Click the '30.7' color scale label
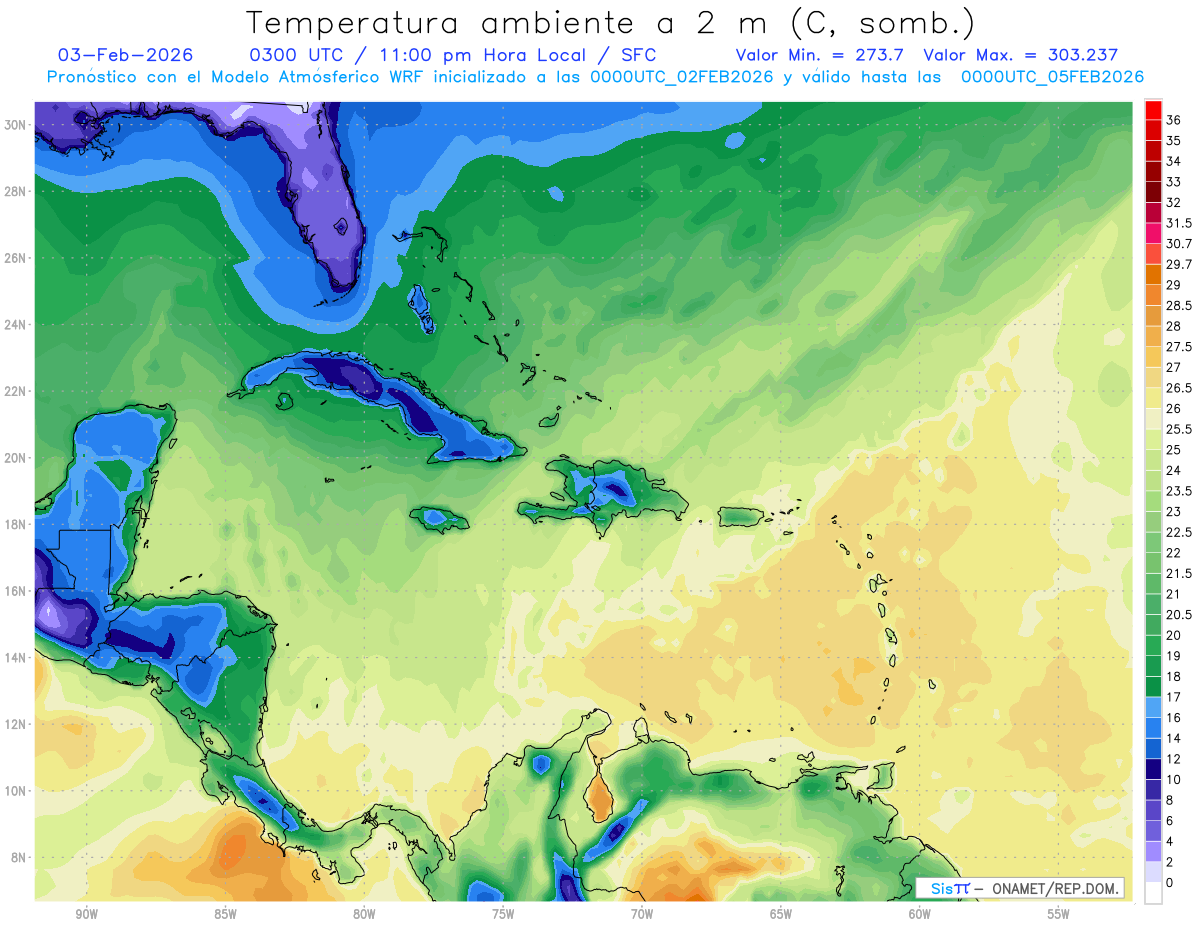The image size is (1200, 927). 1178,244
